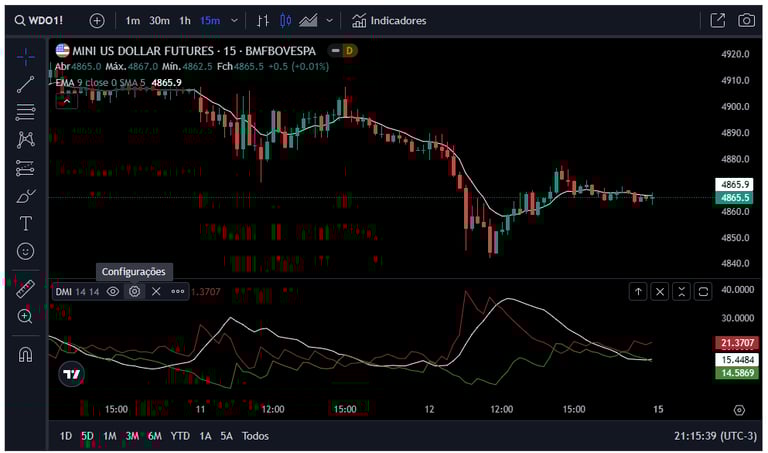This screenshot has height=453, width=768.
Task: Toggle DMI indicator visibility eye
Action: (113, 292)
